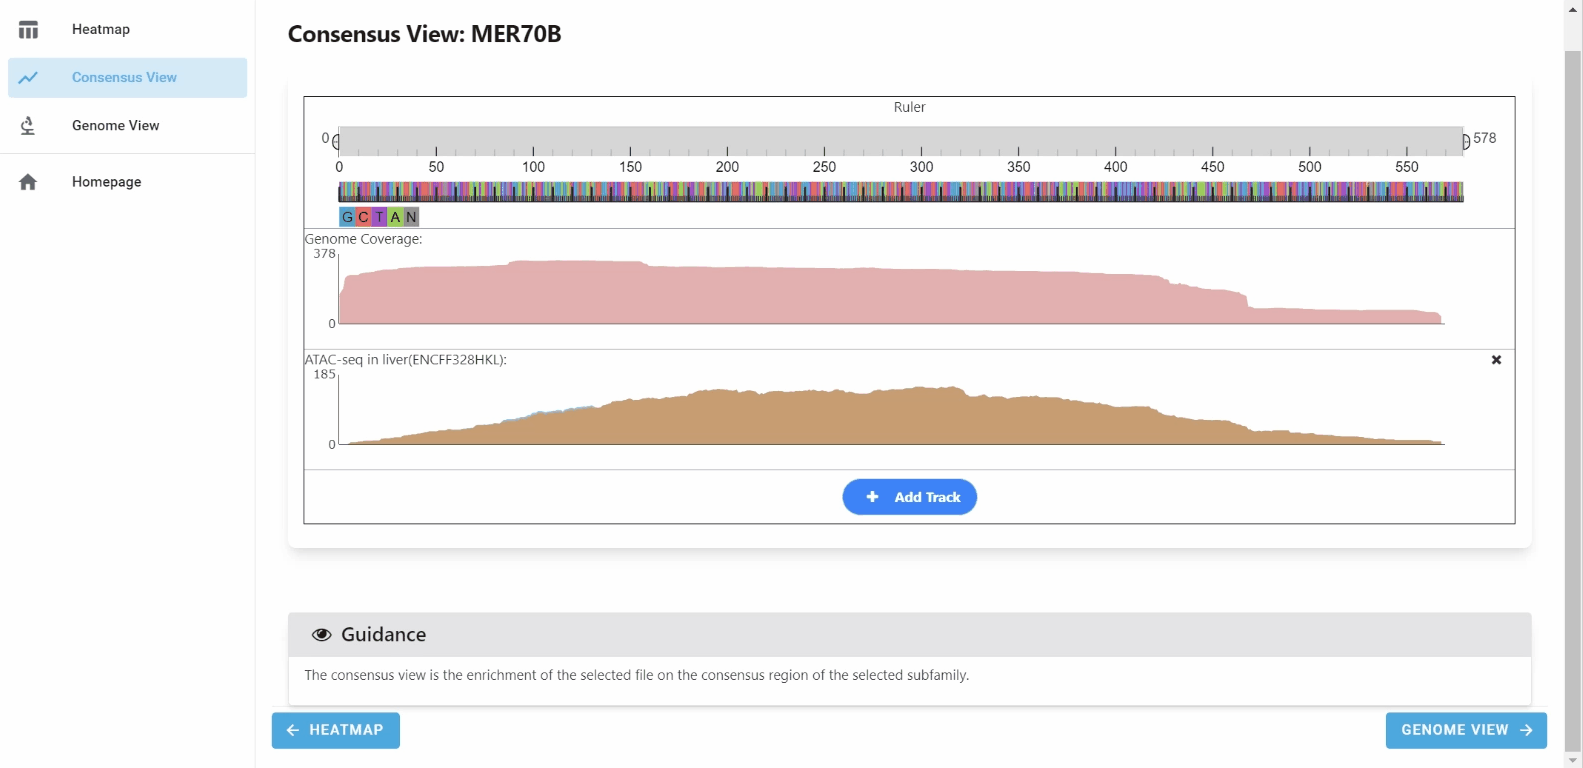
Task: Click the Add Track button
Action: coord(909,497)
